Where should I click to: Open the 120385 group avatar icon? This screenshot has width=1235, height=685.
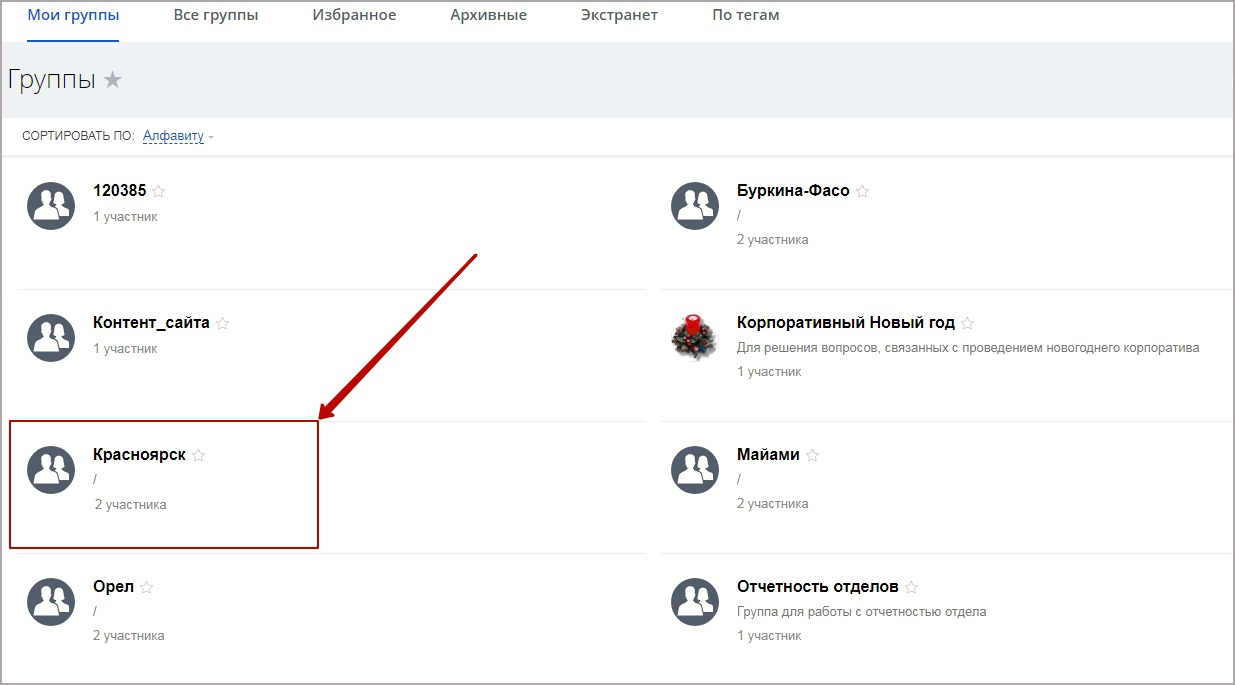click(51, 206)
